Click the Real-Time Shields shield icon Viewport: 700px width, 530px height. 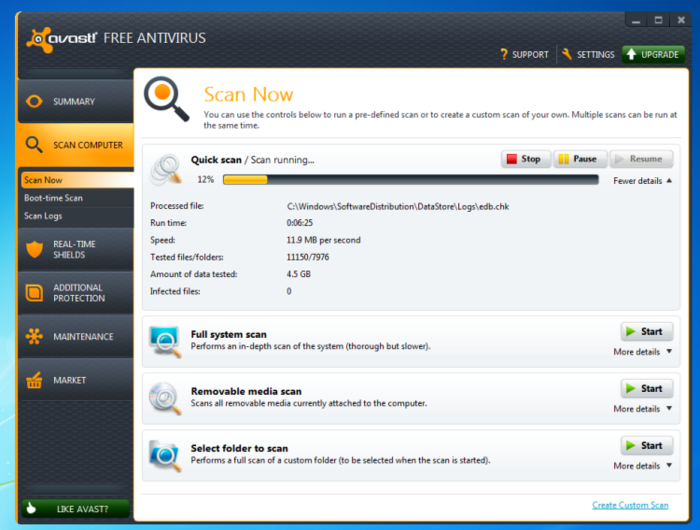click(x=34, y=249)
